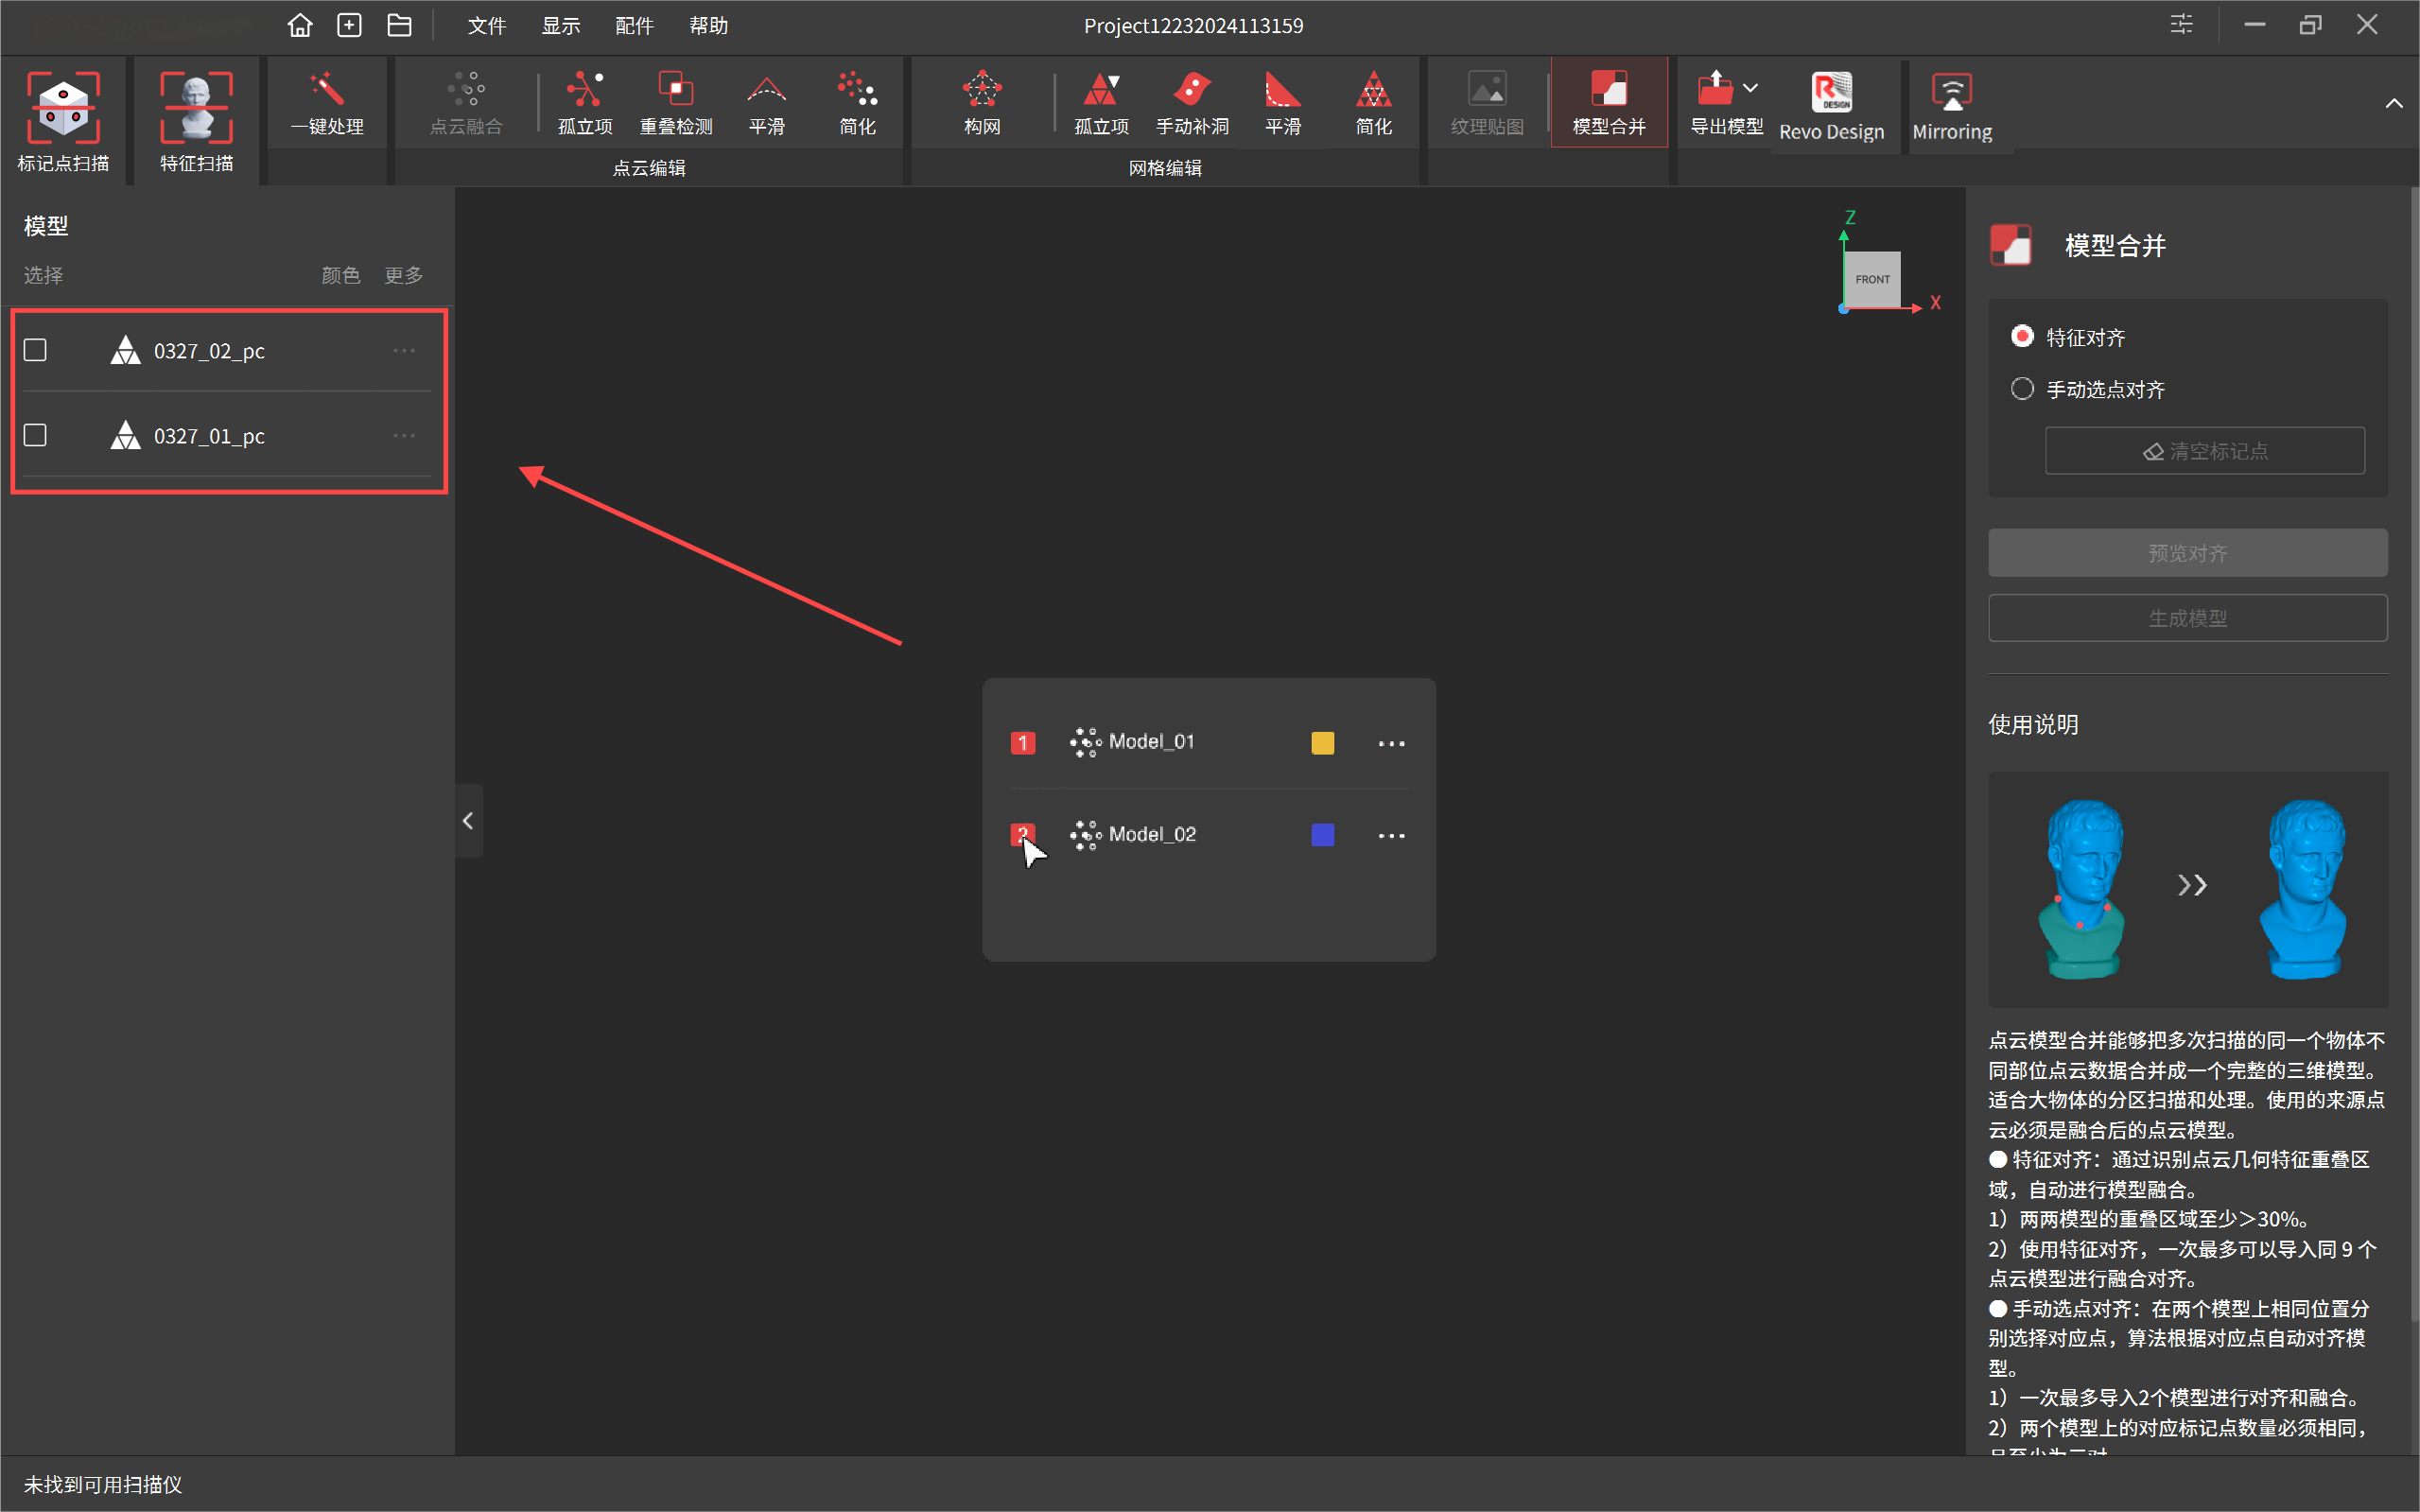The height and width of the screenshot is (1512, 2420).
Task: Select the 重叠检测 overlap detection tool
Action: coord(676,102)
